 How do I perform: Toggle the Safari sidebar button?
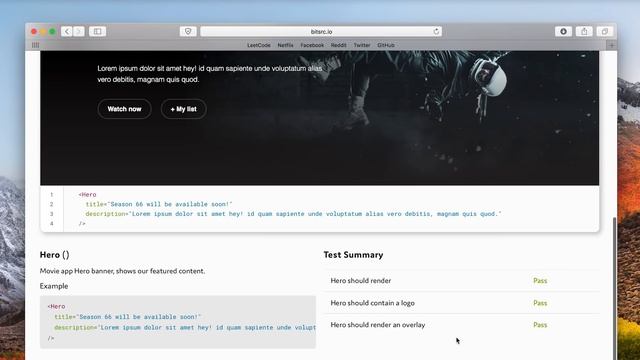click(x=98, y=31)
